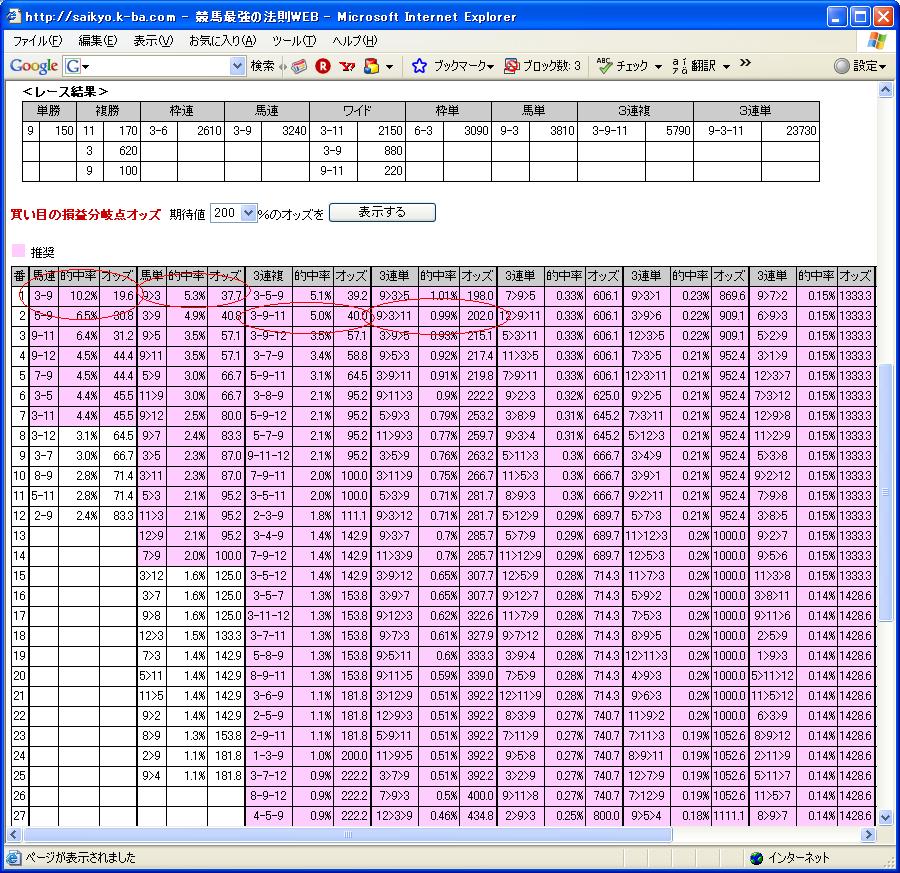900x873 pixels.
Task: Click inside the Google search input field
Action: click(x=161, y=67)
